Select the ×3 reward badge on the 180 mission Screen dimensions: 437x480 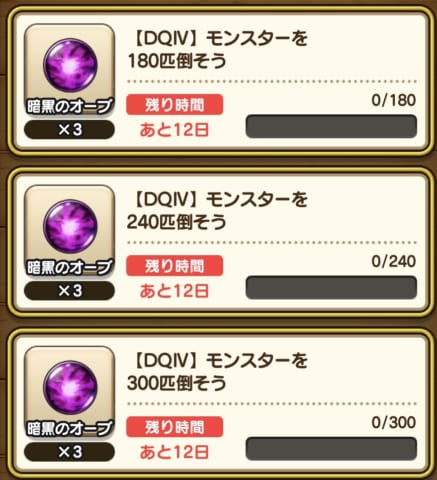(x=69, y=129)
